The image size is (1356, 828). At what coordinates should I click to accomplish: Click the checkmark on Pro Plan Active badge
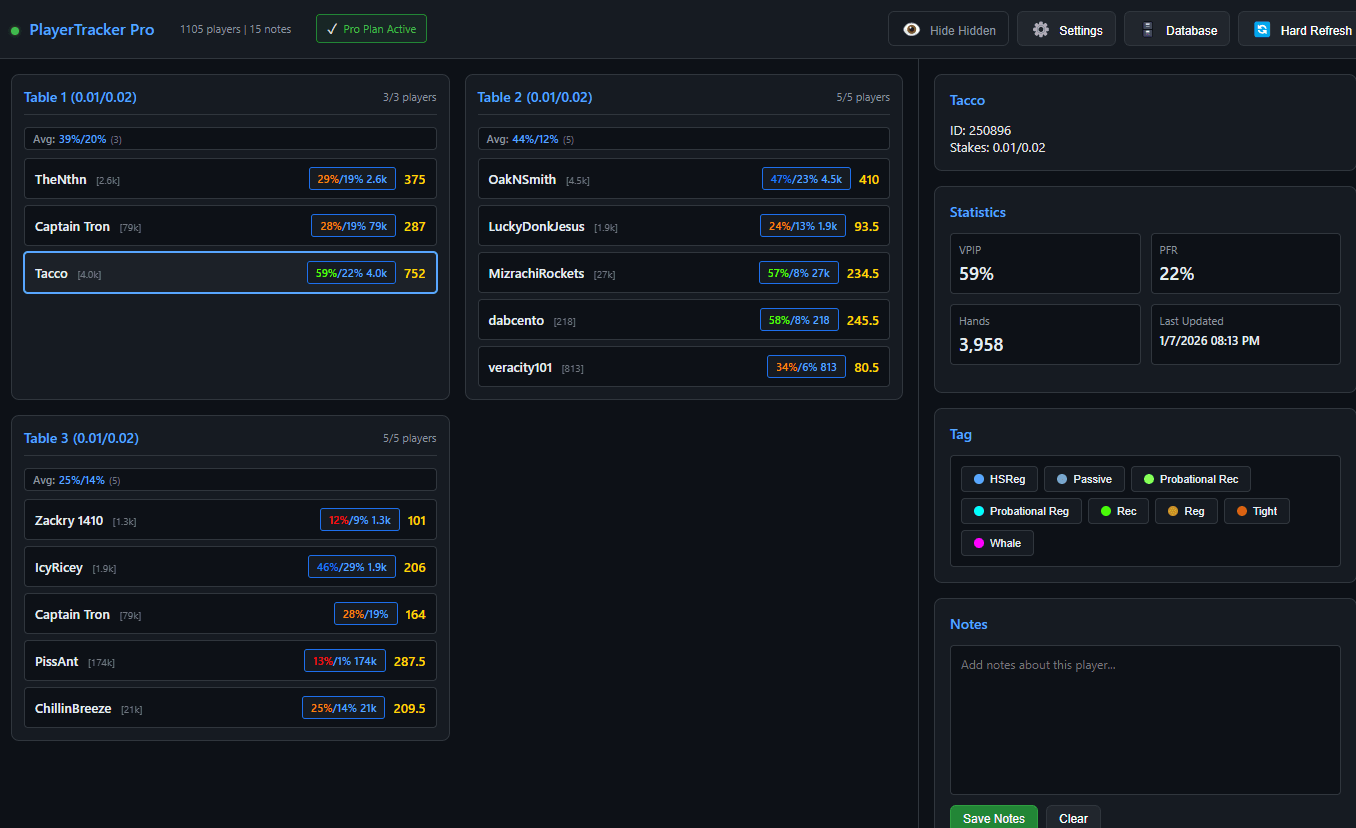tap(333, 28)
